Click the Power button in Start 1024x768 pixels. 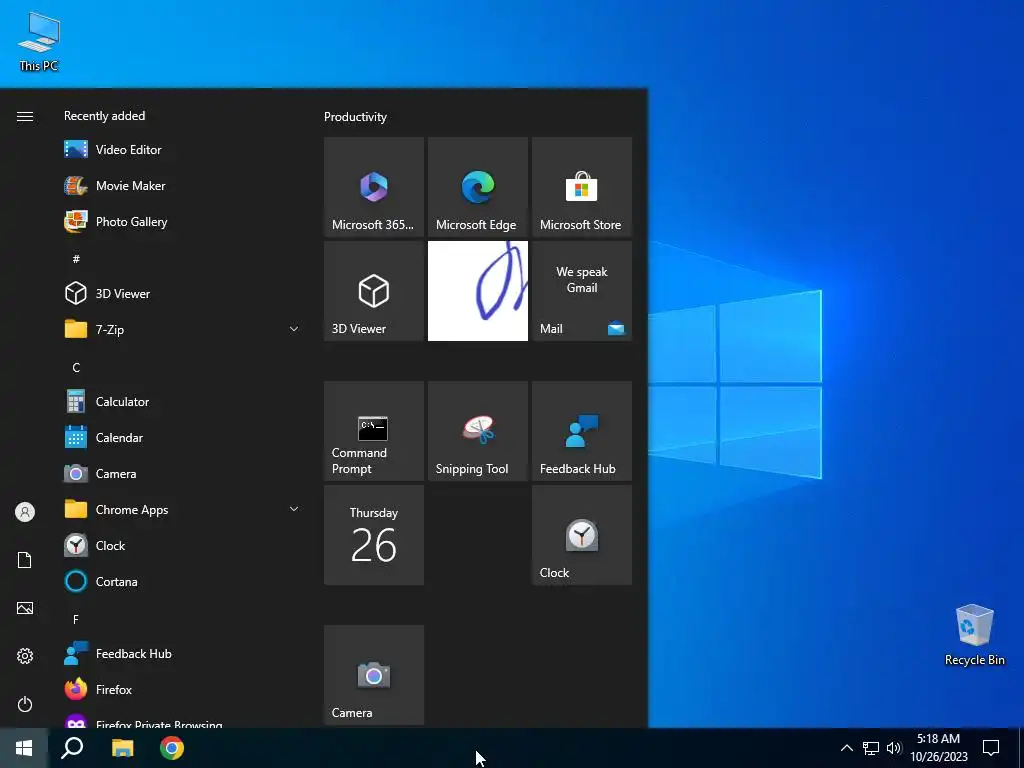point(25,704)
